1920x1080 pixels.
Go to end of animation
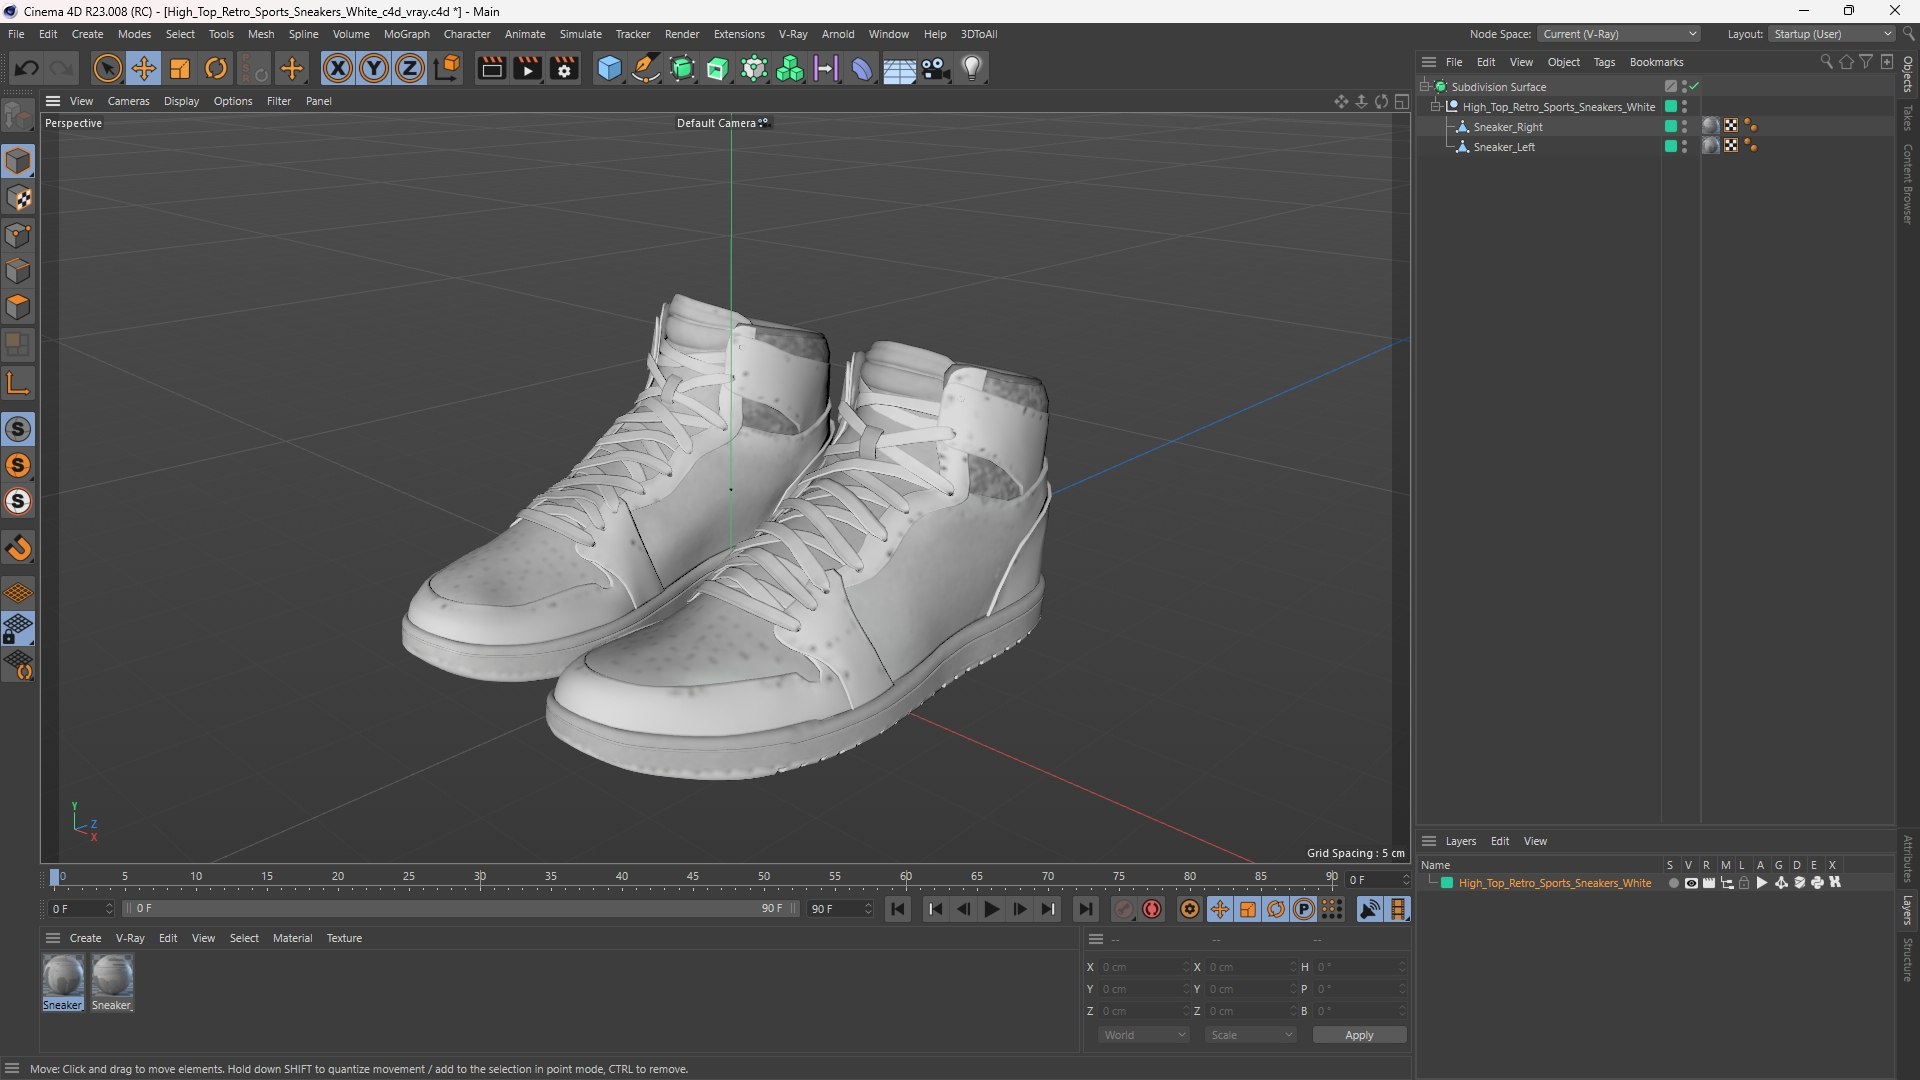1085,909
